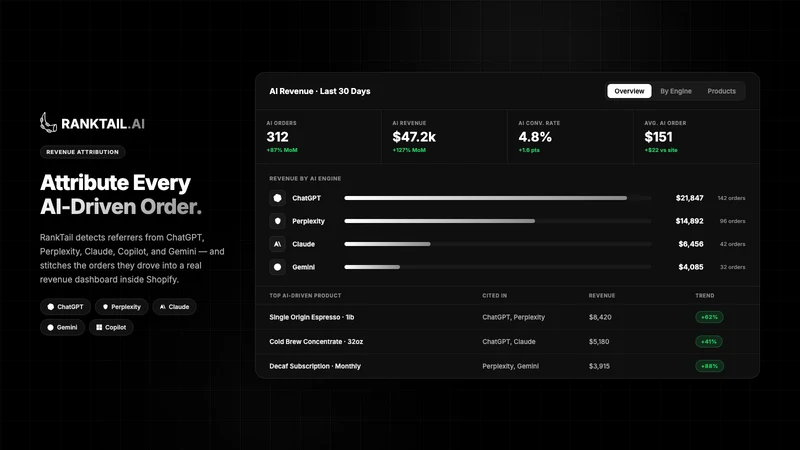Click the Claude revenue progress bar
800x450 pixels.
(497, 244)
